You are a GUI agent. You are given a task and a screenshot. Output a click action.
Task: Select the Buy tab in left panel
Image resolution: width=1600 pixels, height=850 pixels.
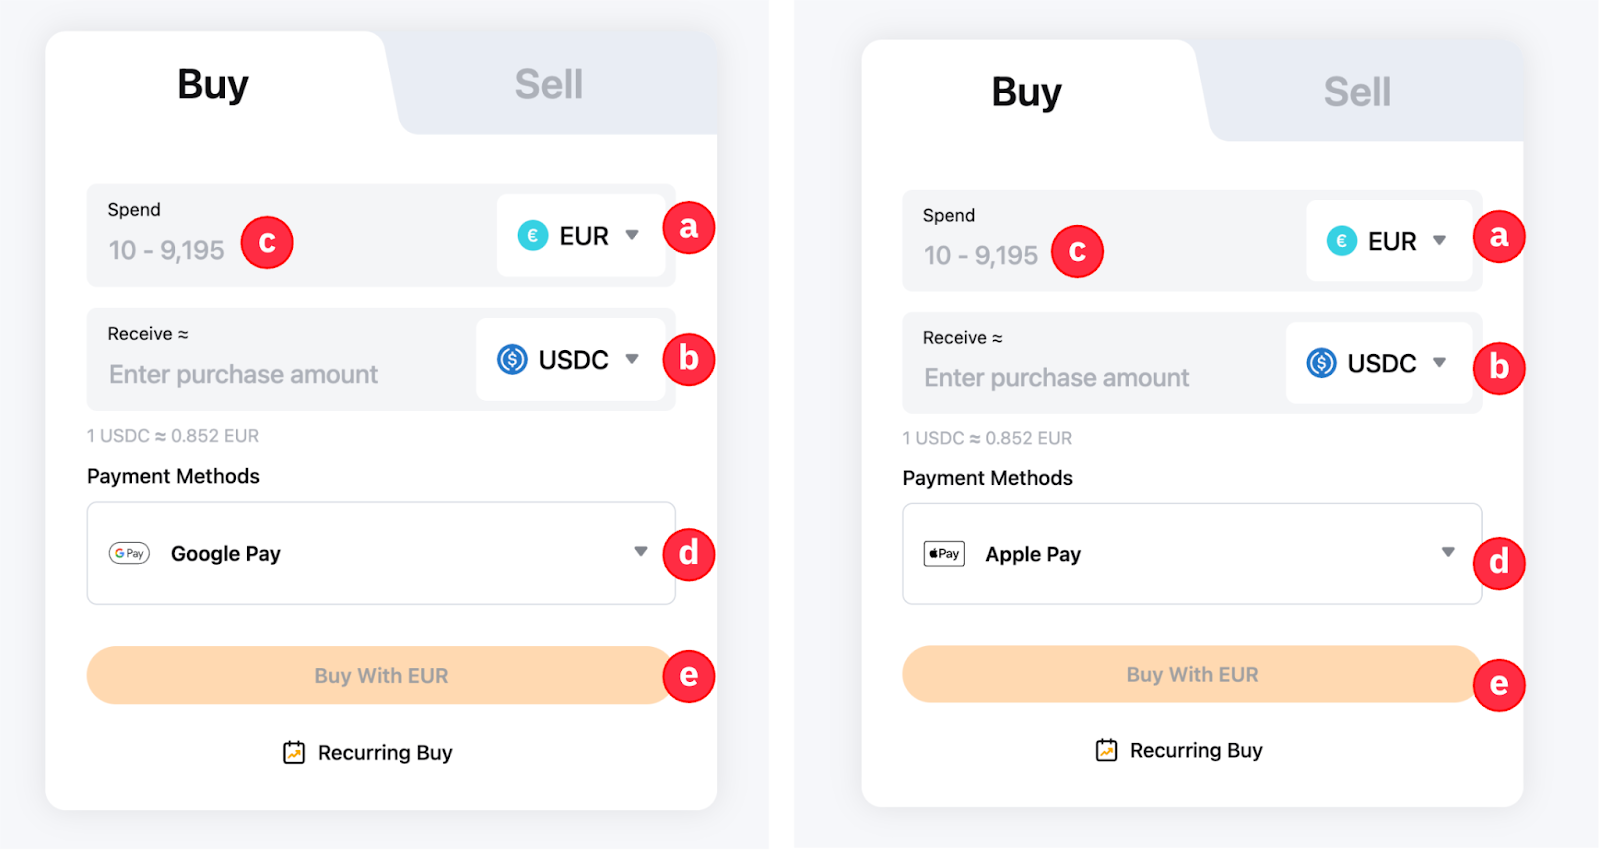(x=213, y=85)
